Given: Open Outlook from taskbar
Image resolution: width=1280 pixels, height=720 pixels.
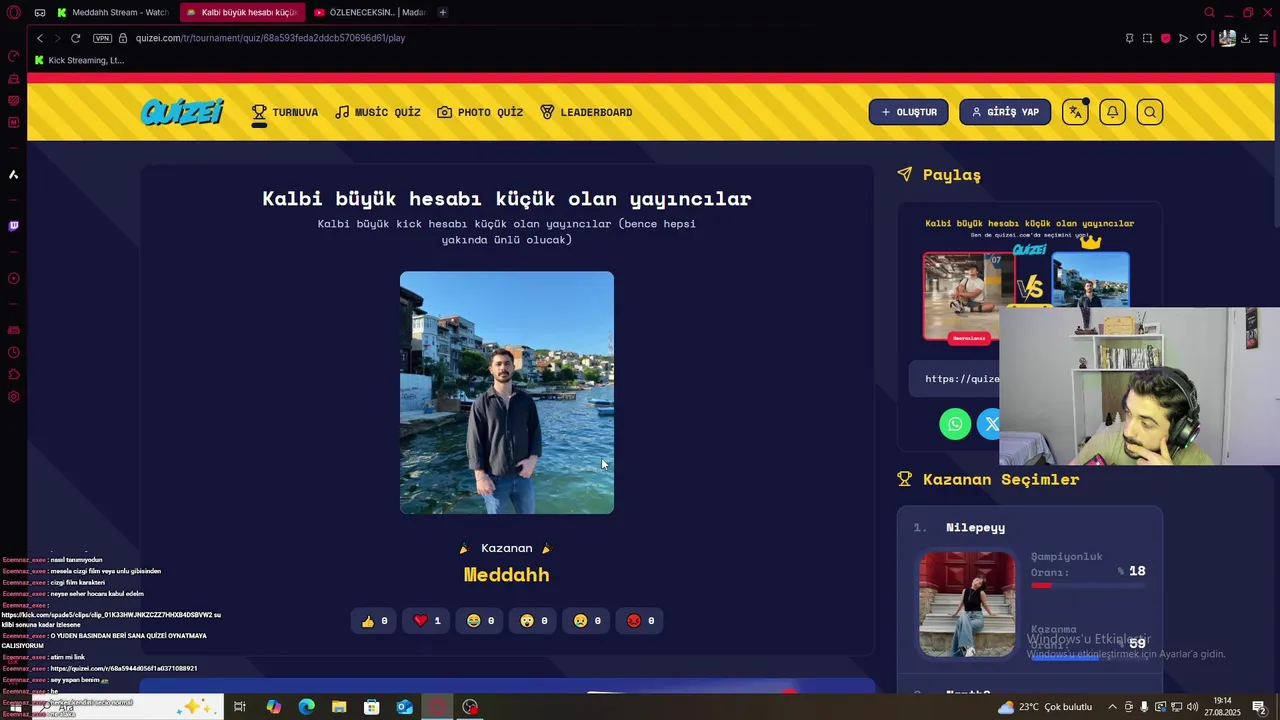Looking at the screenshot, I should 405,707.
